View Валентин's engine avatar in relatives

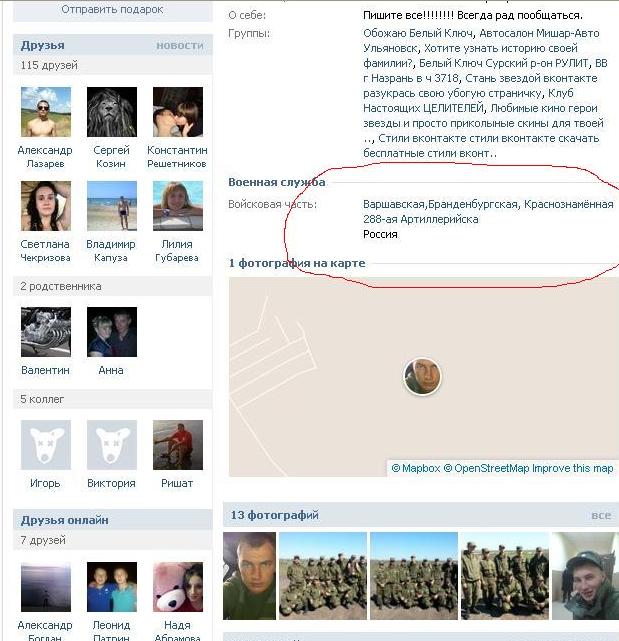point(46,332)
